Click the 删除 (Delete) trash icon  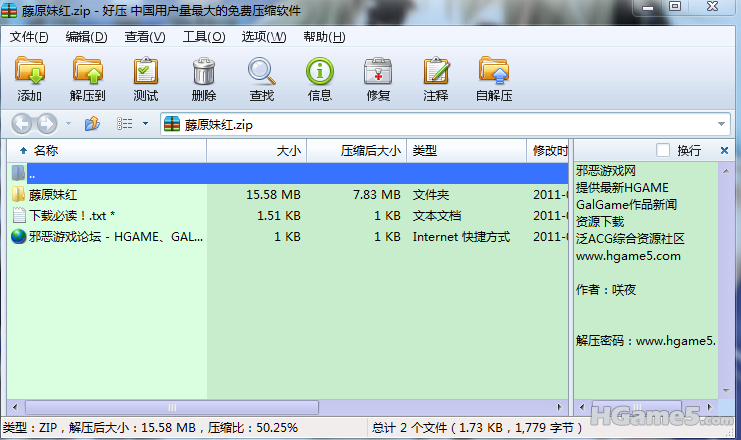pyautogui.click(x=203, y=78)
